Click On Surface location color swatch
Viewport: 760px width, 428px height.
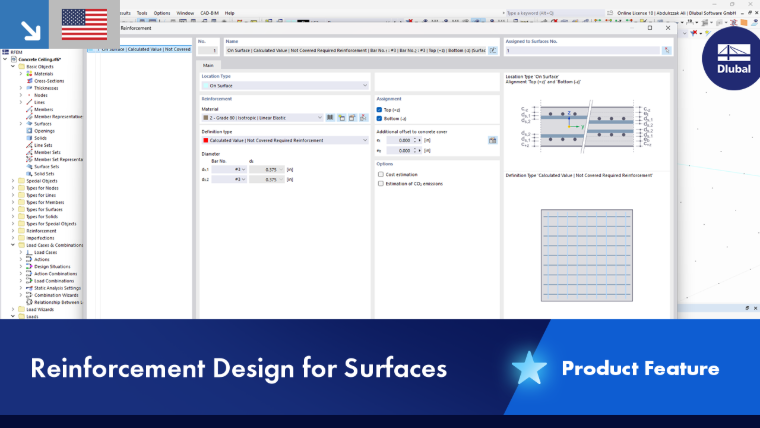click(x=206, y=86)
